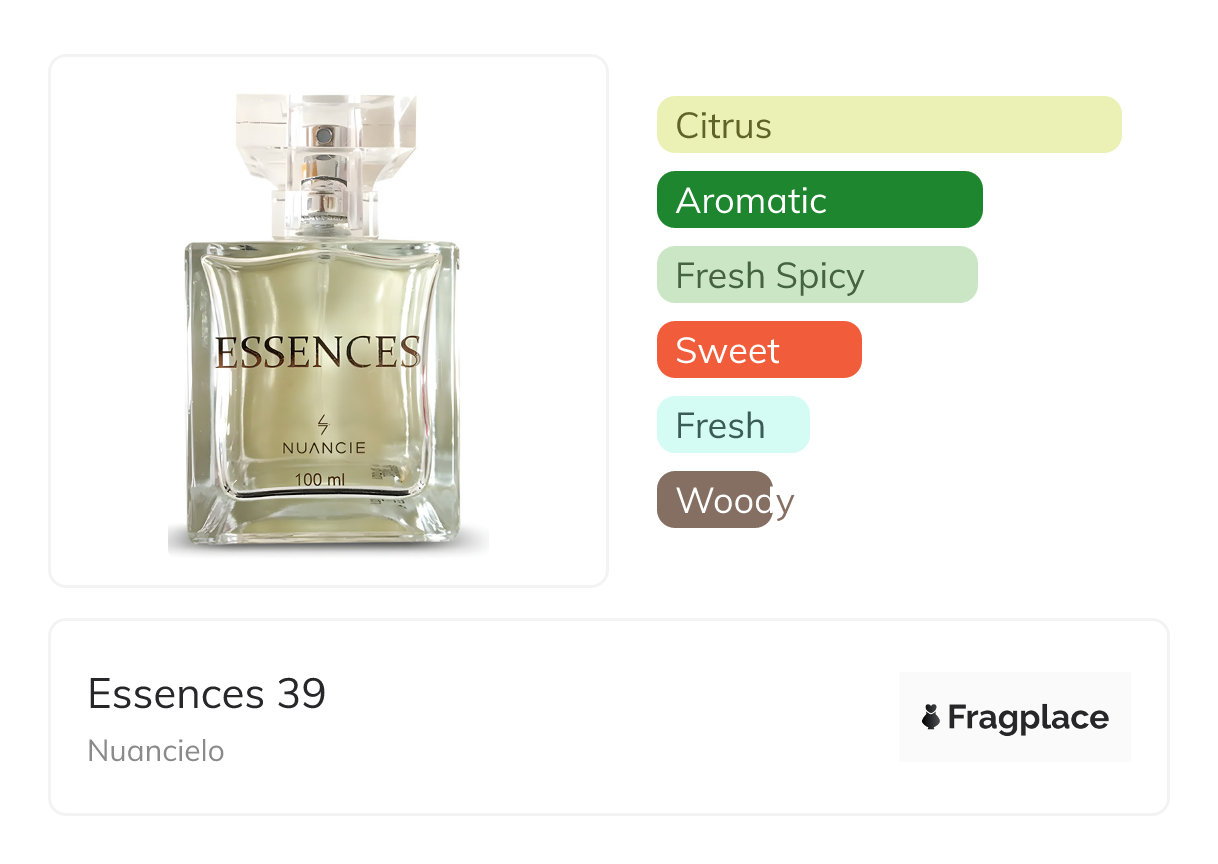
Task: Click the Fresh Spicy accord bar
Action: (x=816, y=275)
